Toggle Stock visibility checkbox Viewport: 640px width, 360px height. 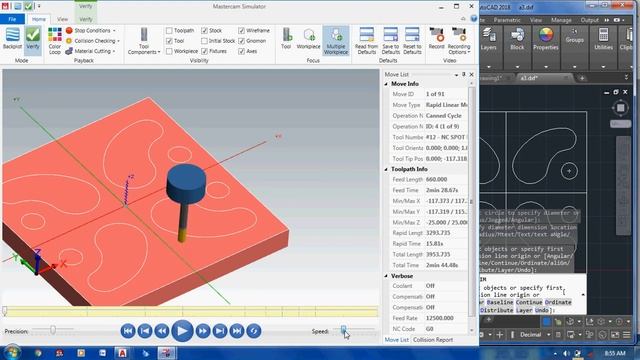point(204,31)
